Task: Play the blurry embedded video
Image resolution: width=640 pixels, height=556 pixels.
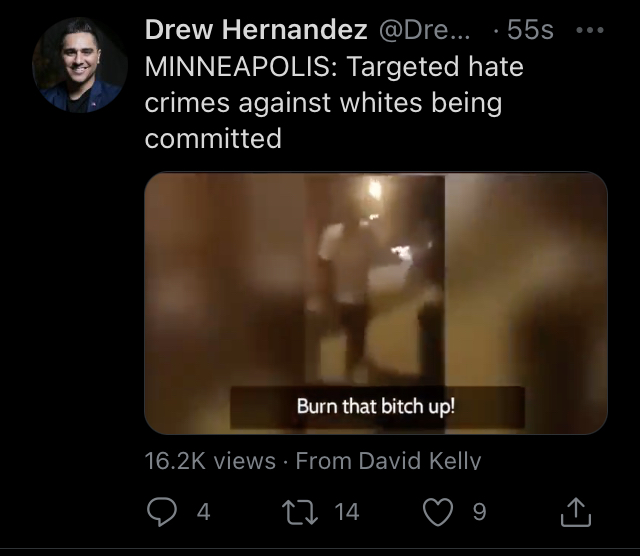Action: coord(376,303)
